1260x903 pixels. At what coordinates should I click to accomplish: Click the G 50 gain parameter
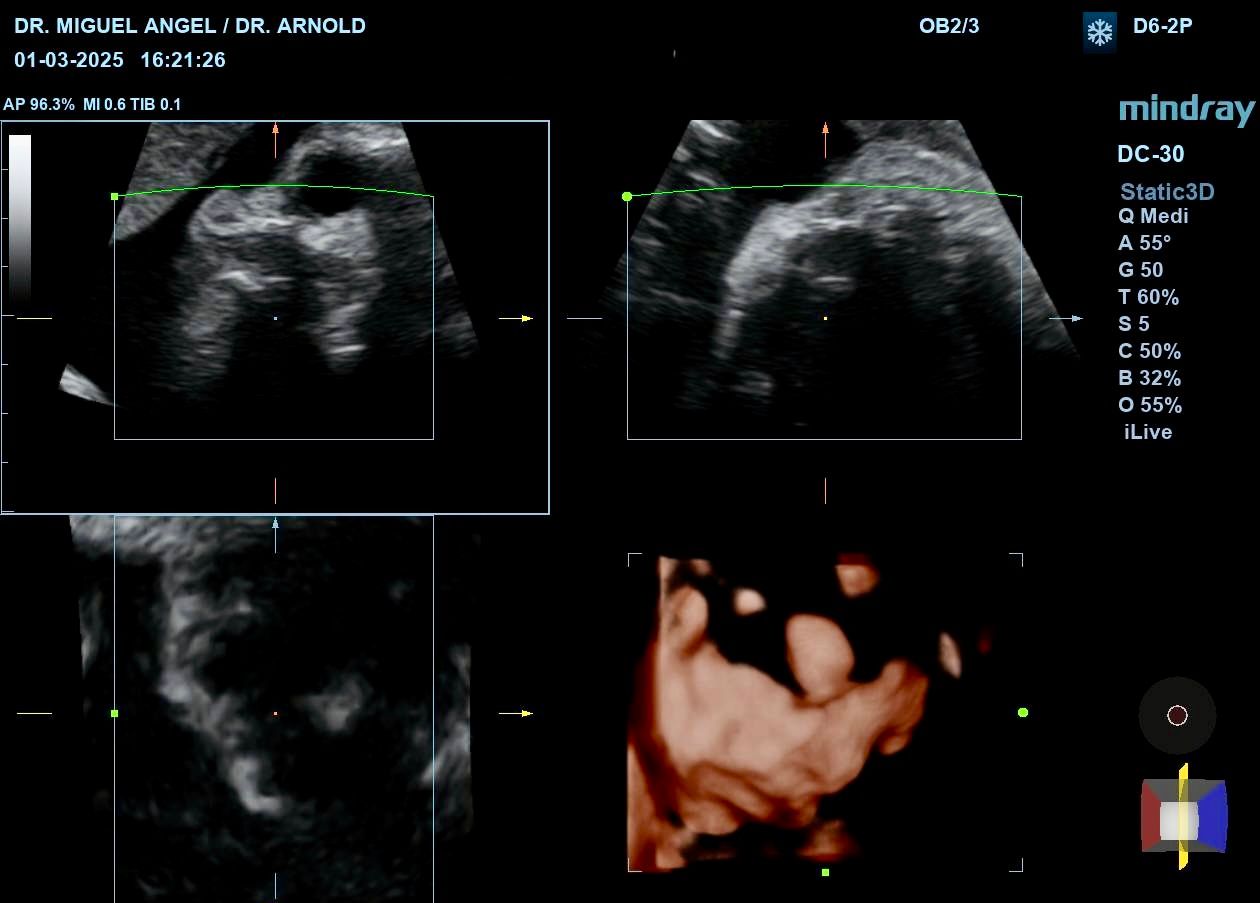1141,270
